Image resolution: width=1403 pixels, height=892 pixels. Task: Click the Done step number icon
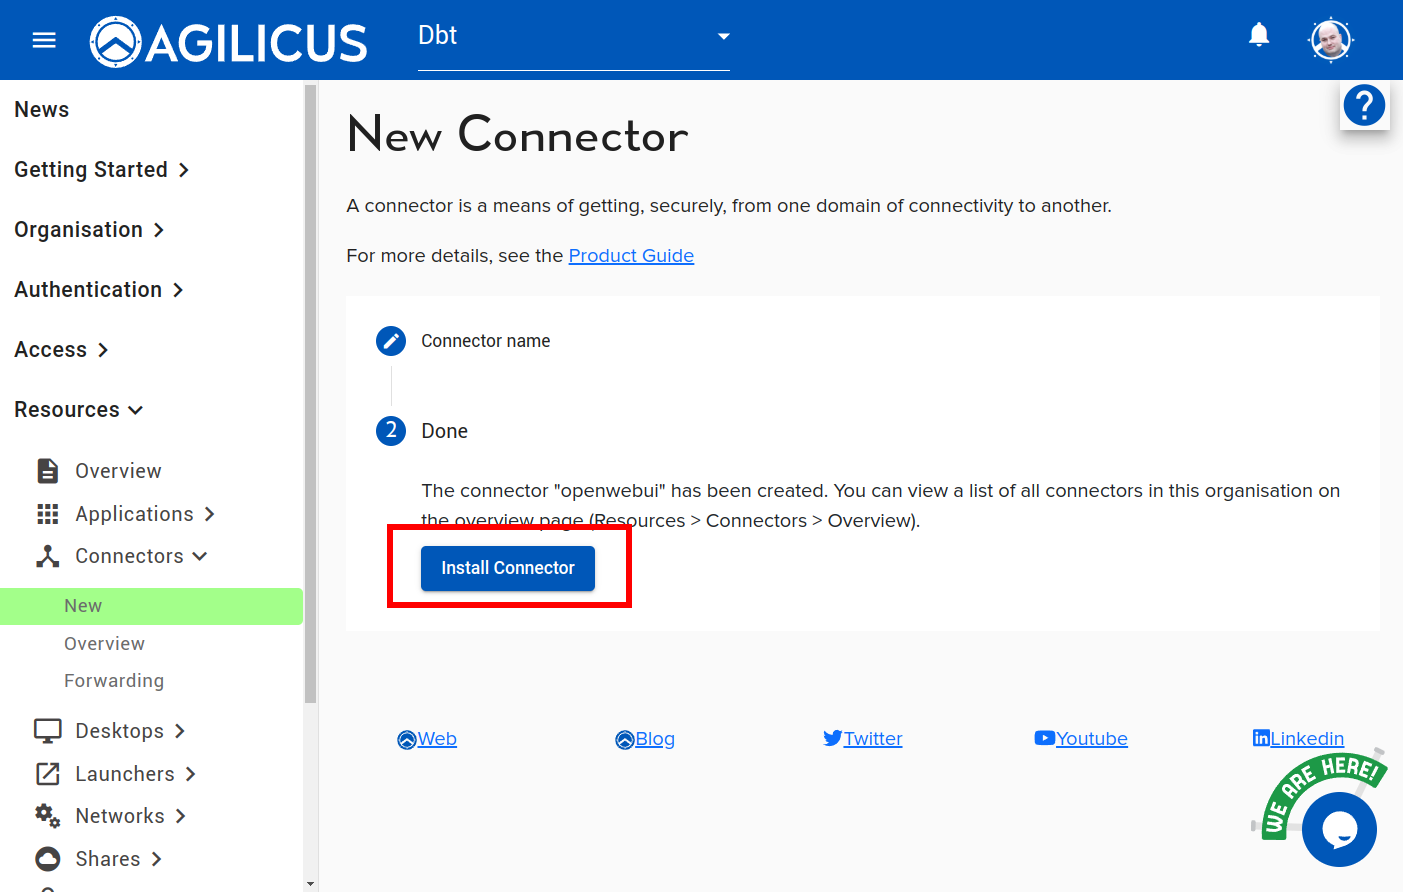[391, 431]
